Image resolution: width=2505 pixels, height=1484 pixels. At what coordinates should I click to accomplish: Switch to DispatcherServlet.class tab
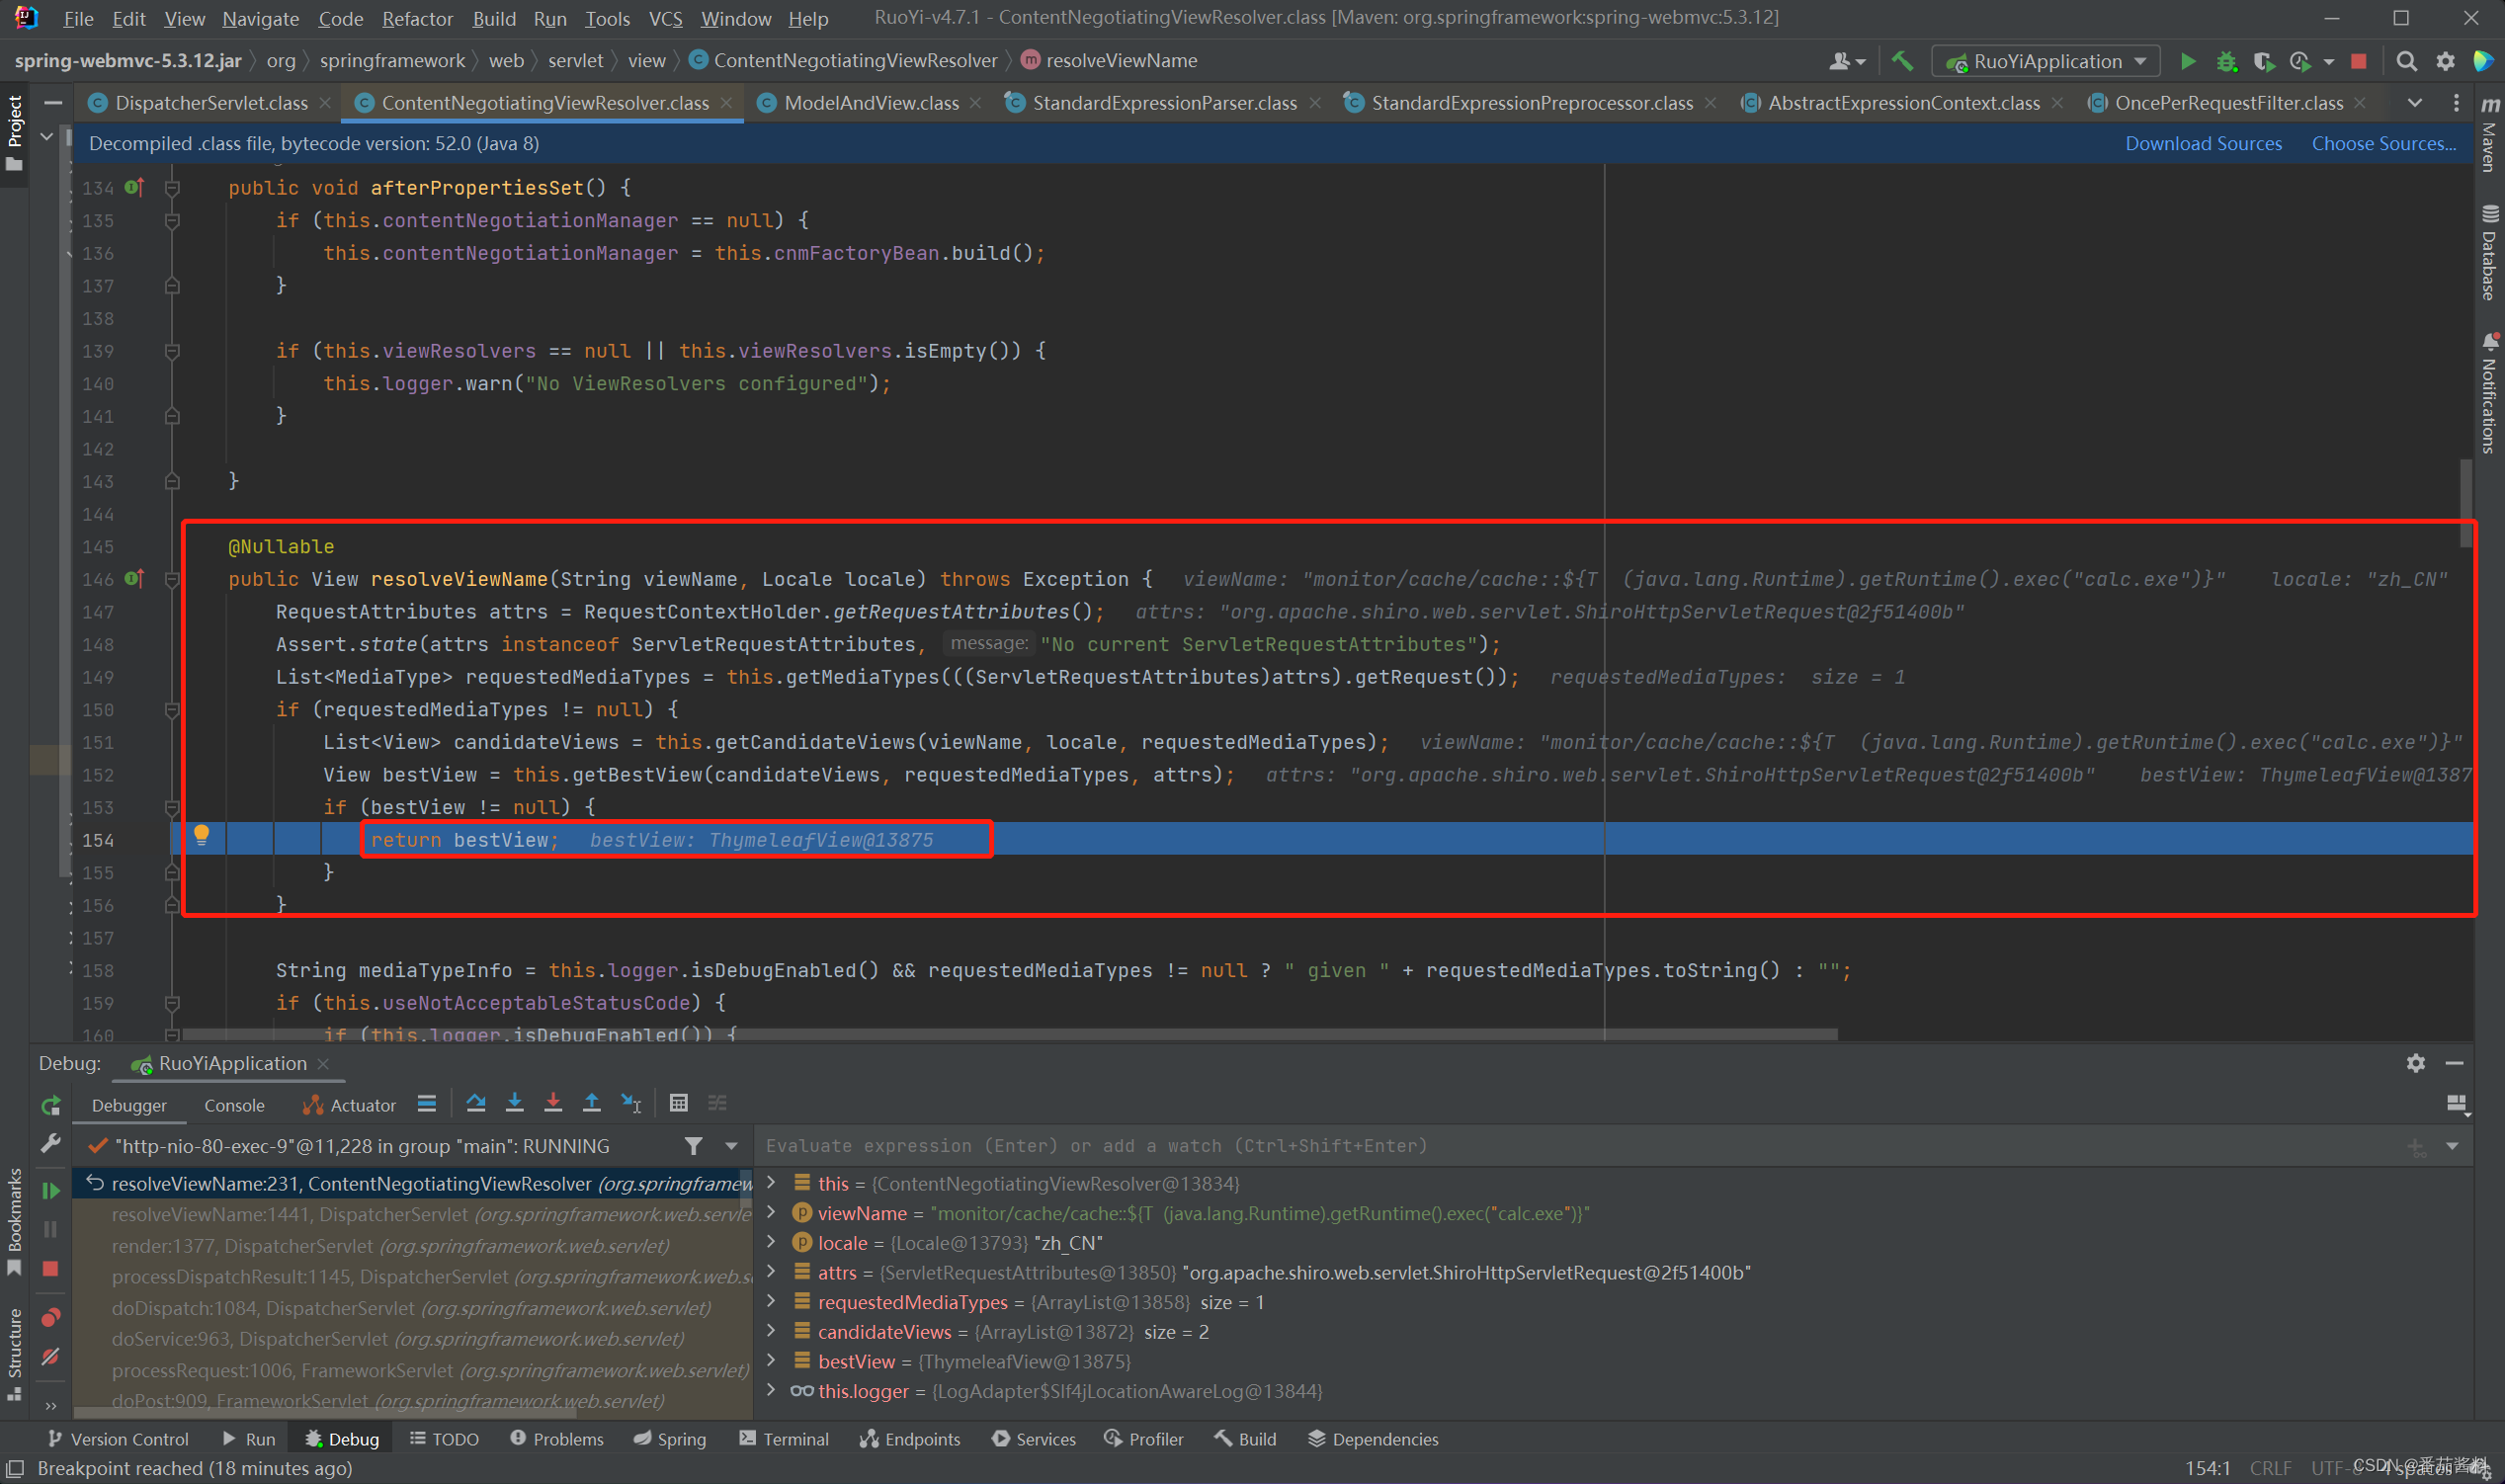point(211,103)
